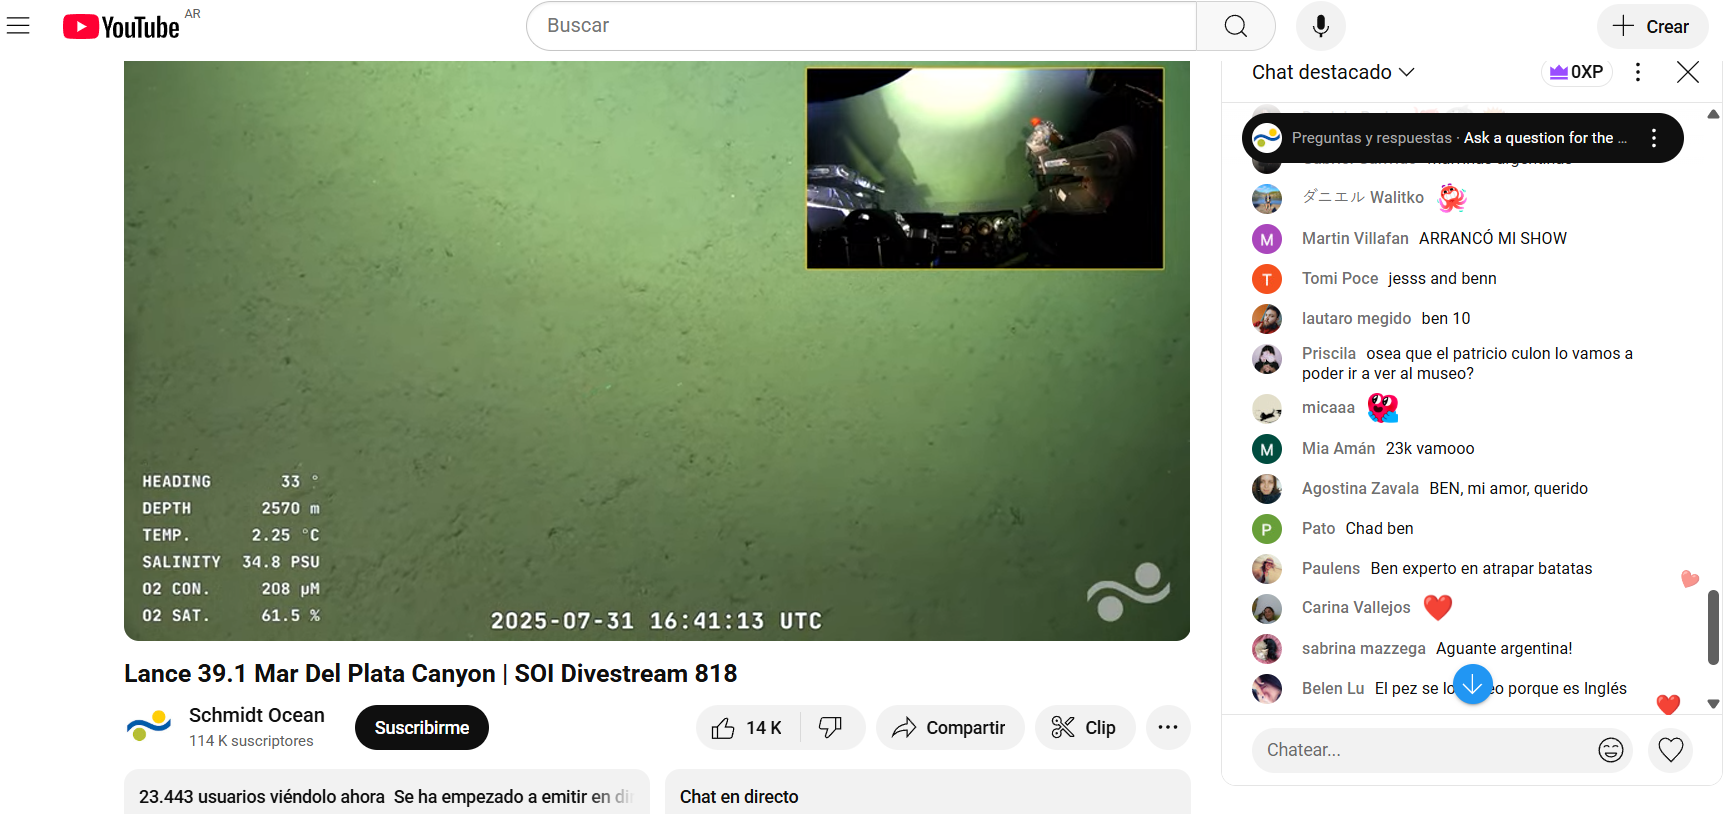Viewport: 1729px width, 814px height.
Task: Select Priscila's chat message about museo
Action: (x=1467, y=363)
